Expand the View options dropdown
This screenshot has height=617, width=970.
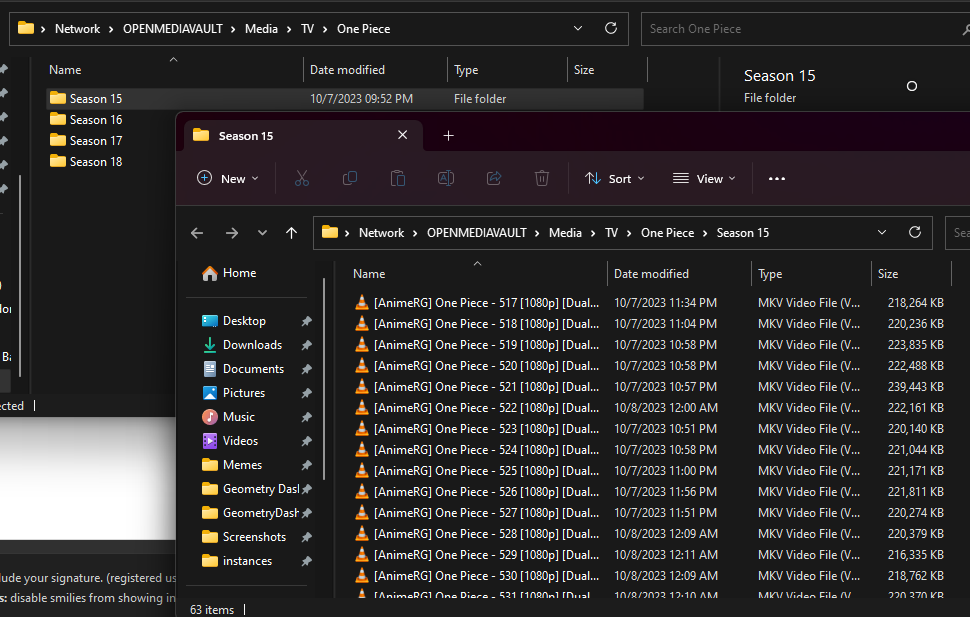tap(704, 178)
